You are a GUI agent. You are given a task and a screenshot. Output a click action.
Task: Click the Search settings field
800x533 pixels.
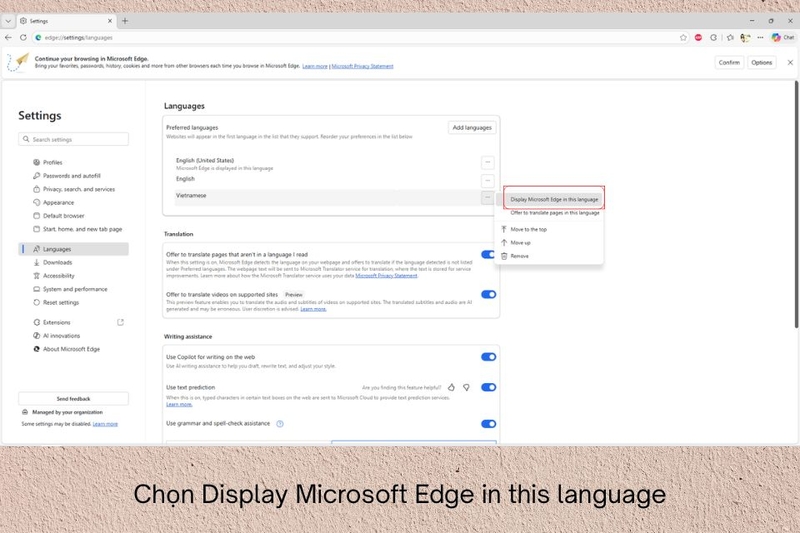(x=73, y=139)
